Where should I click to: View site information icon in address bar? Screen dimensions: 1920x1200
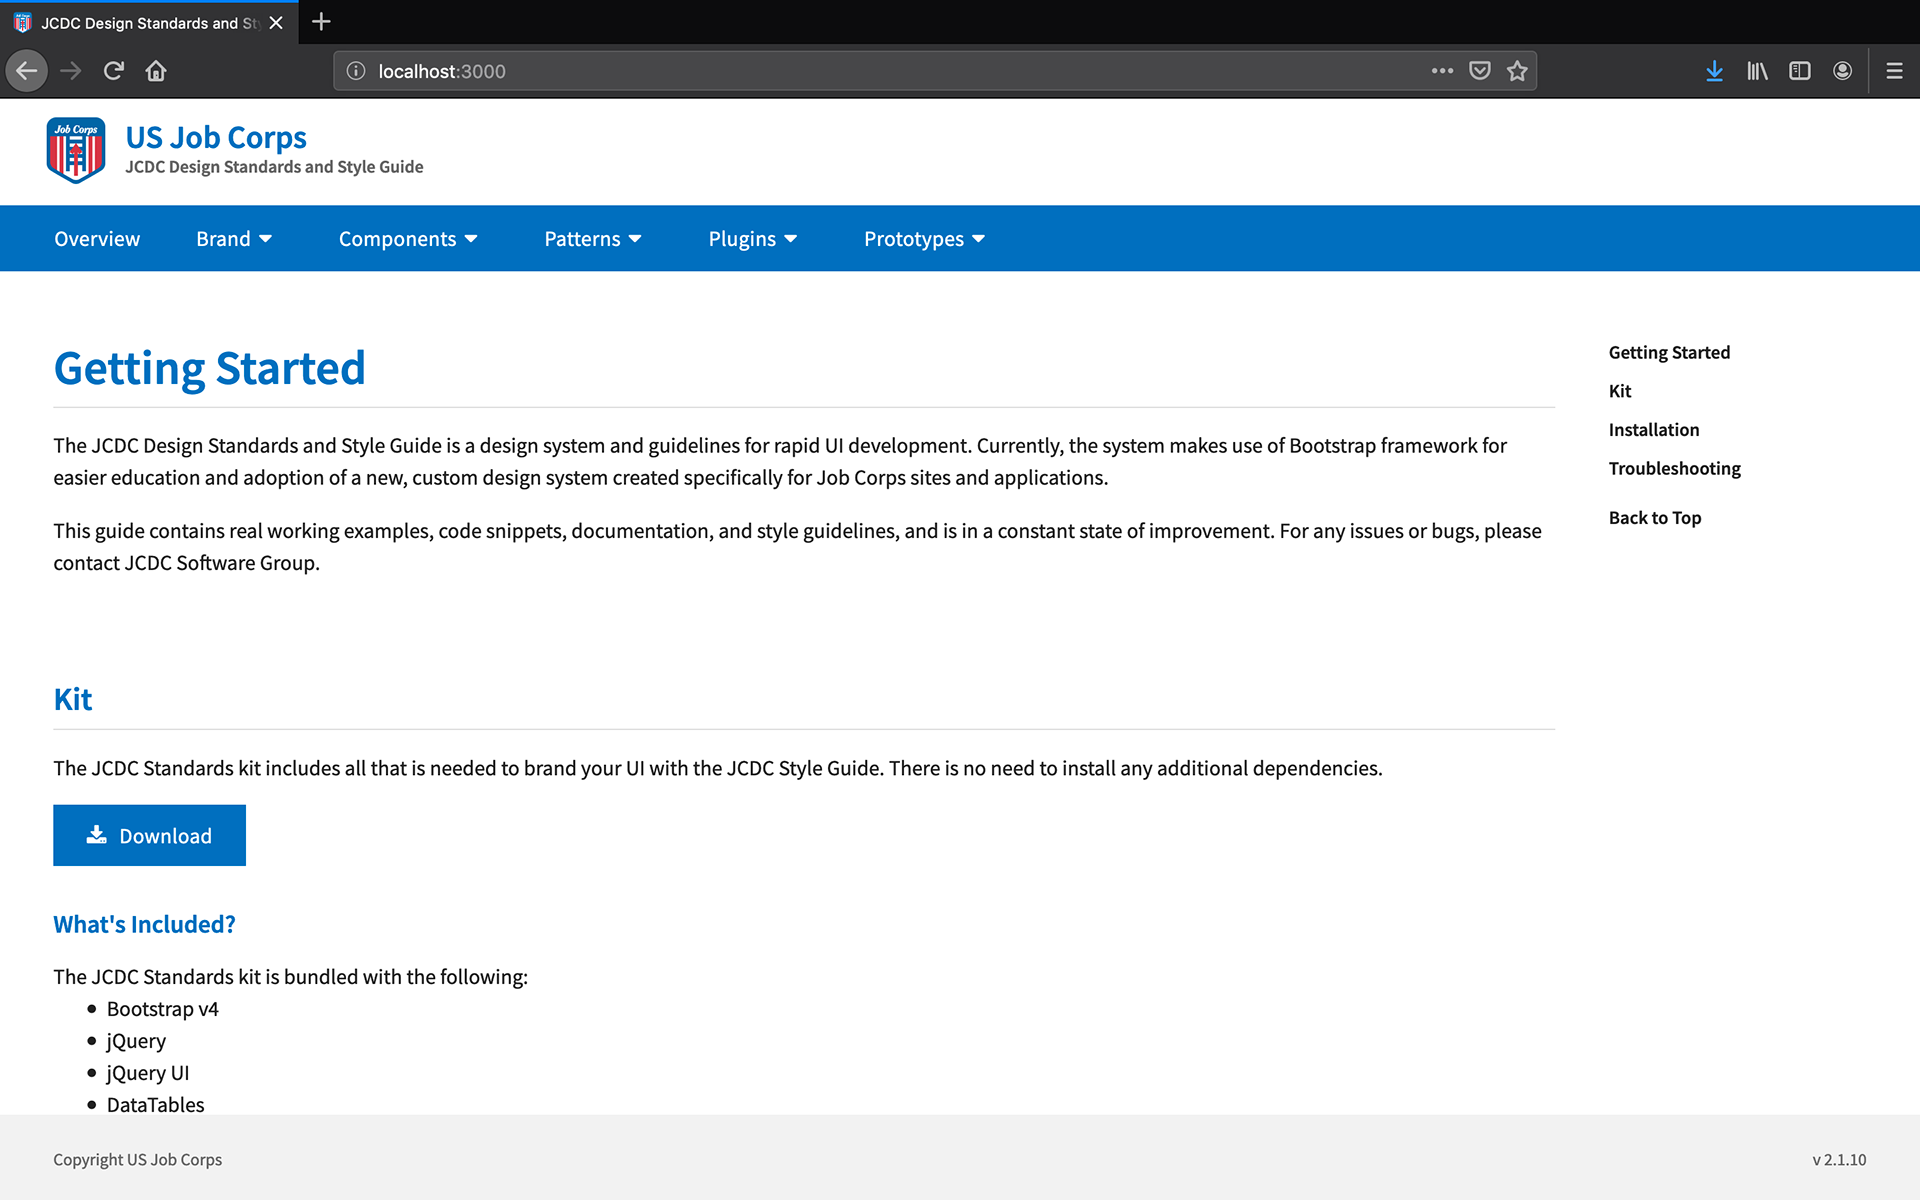point(356,71)
